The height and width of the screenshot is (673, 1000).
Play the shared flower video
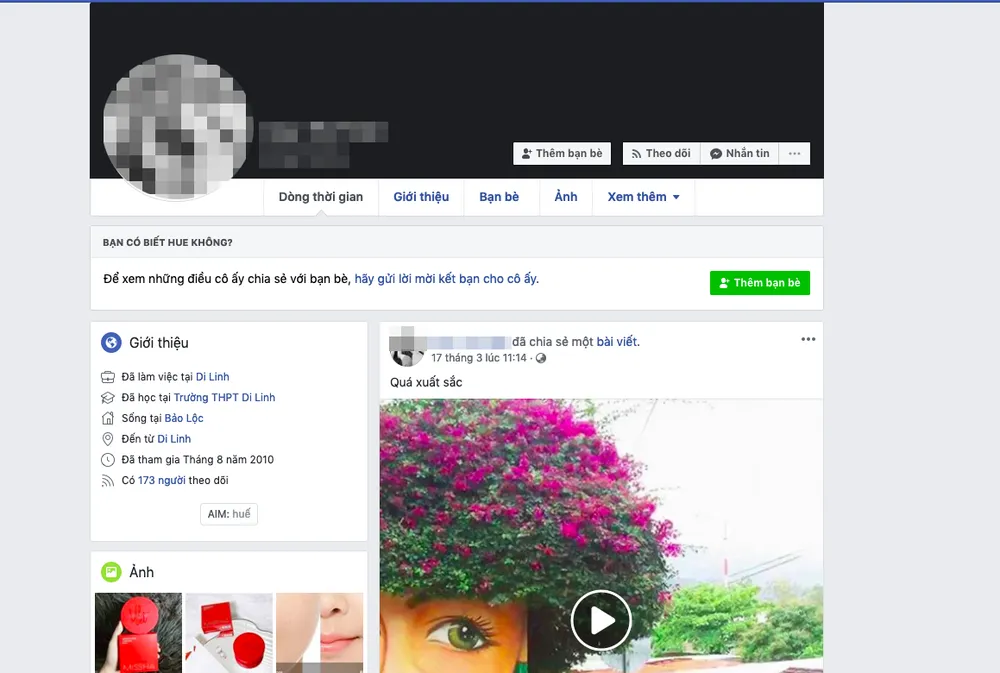601,620
